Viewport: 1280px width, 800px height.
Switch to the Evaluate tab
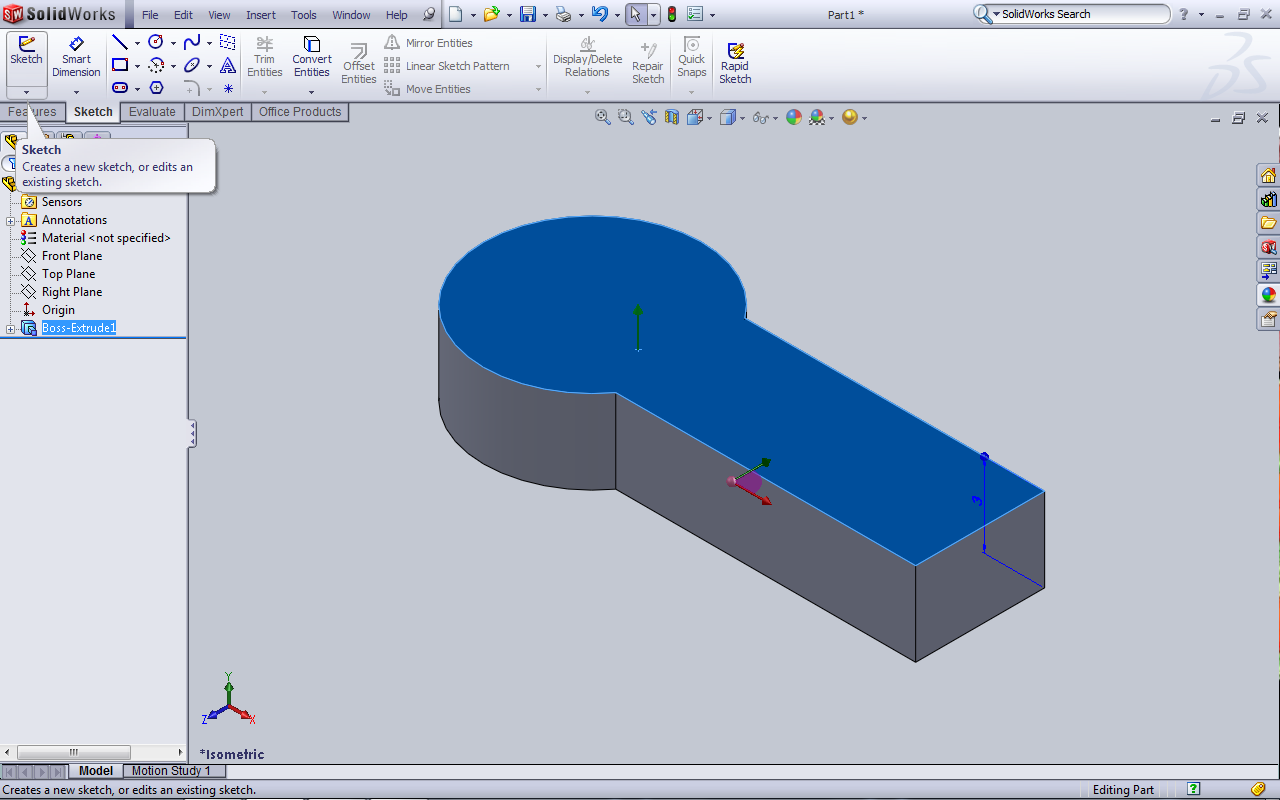coord(152,112)
